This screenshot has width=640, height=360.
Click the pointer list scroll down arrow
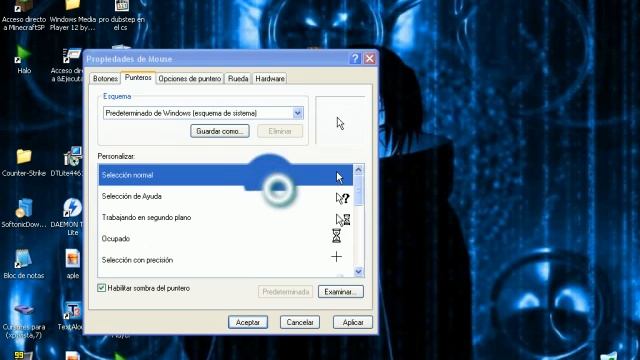click(x=358, y=271)
